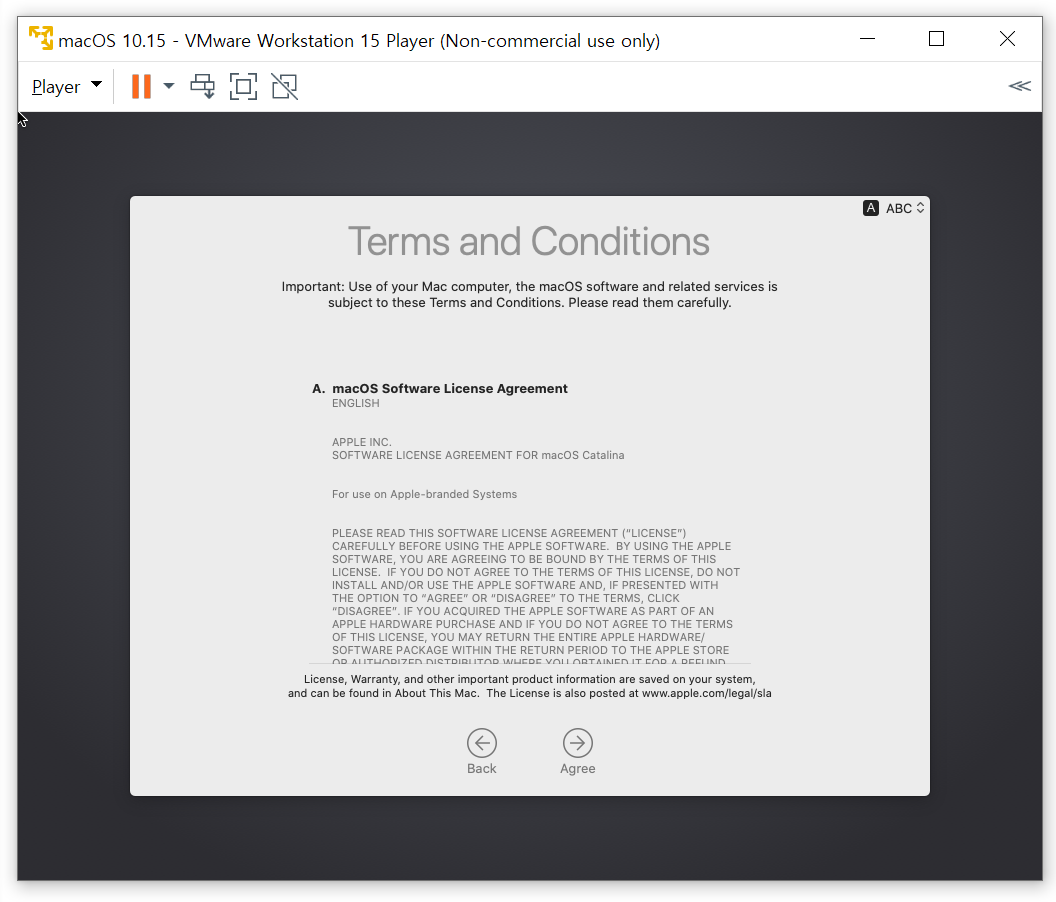Viewport: 1056px width, 902px height.
Task: Pause the virtual machine
Action: (141, 86)
